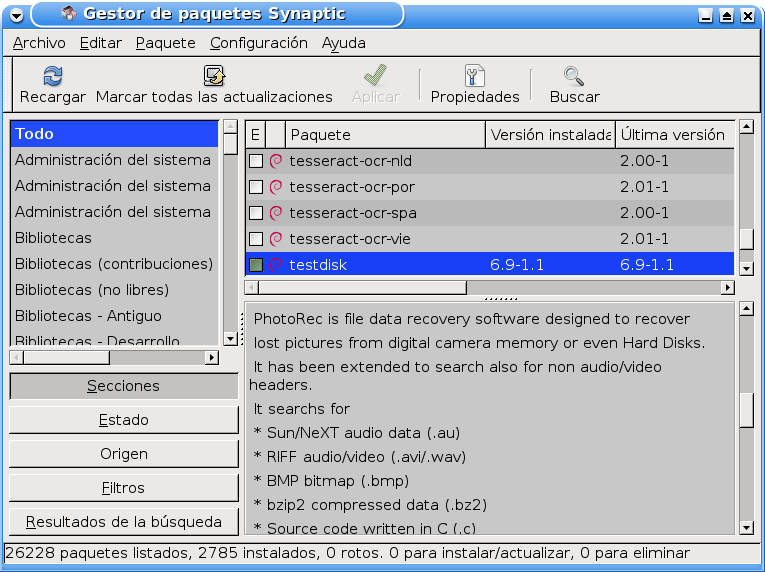Click the section list scroll-up arrow
Viewport: 765px width, 572px height.
click(x=230, y=126)
